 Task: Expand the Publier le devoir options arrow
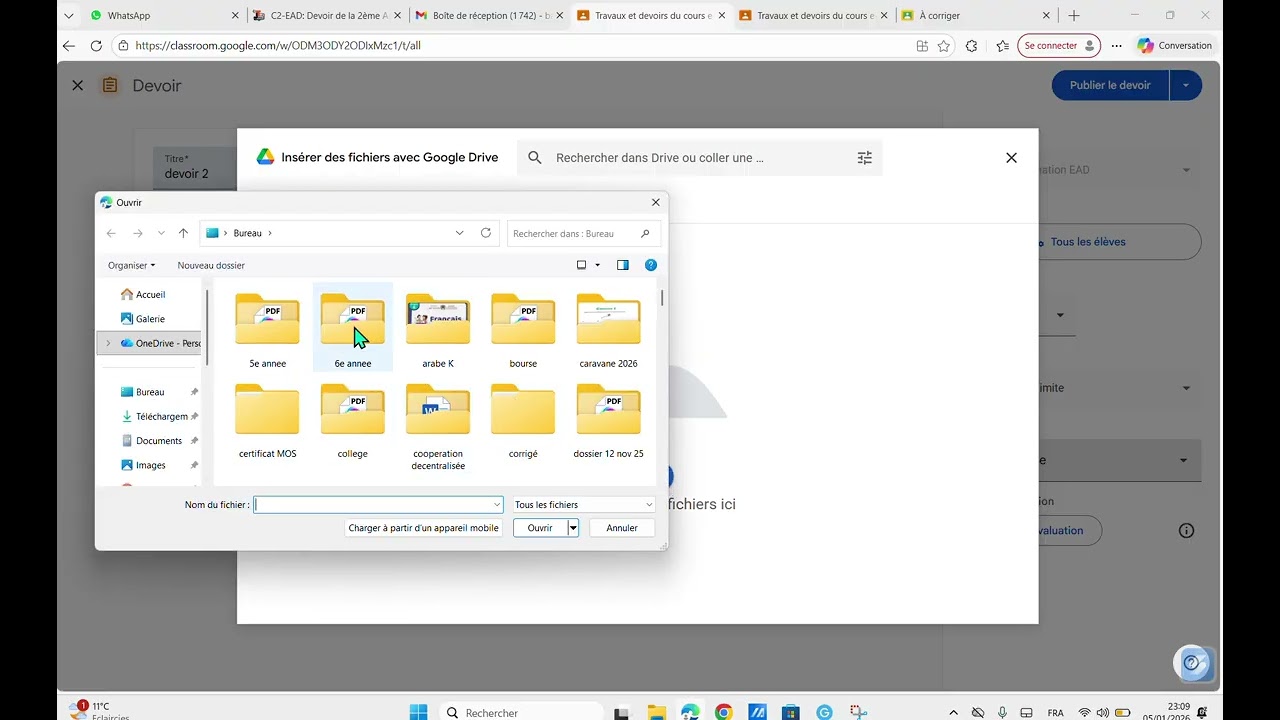[x=1185, y=85]
